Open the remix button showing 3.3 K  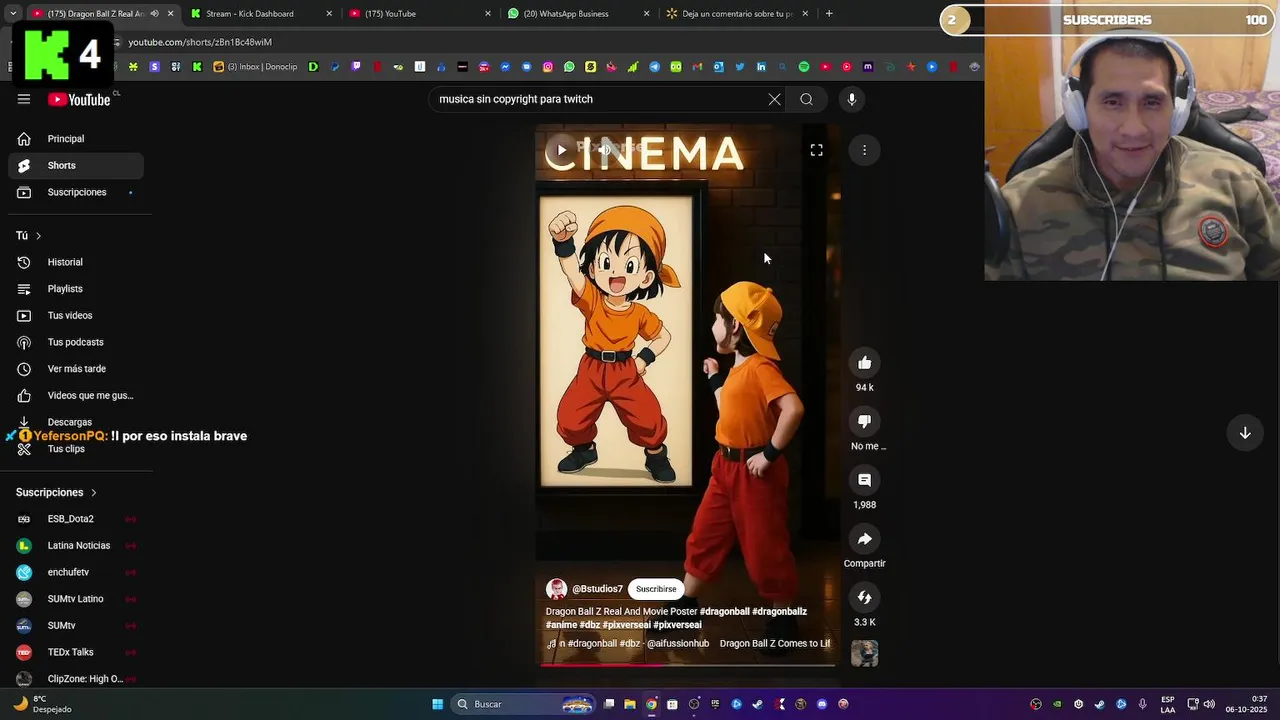864,597
